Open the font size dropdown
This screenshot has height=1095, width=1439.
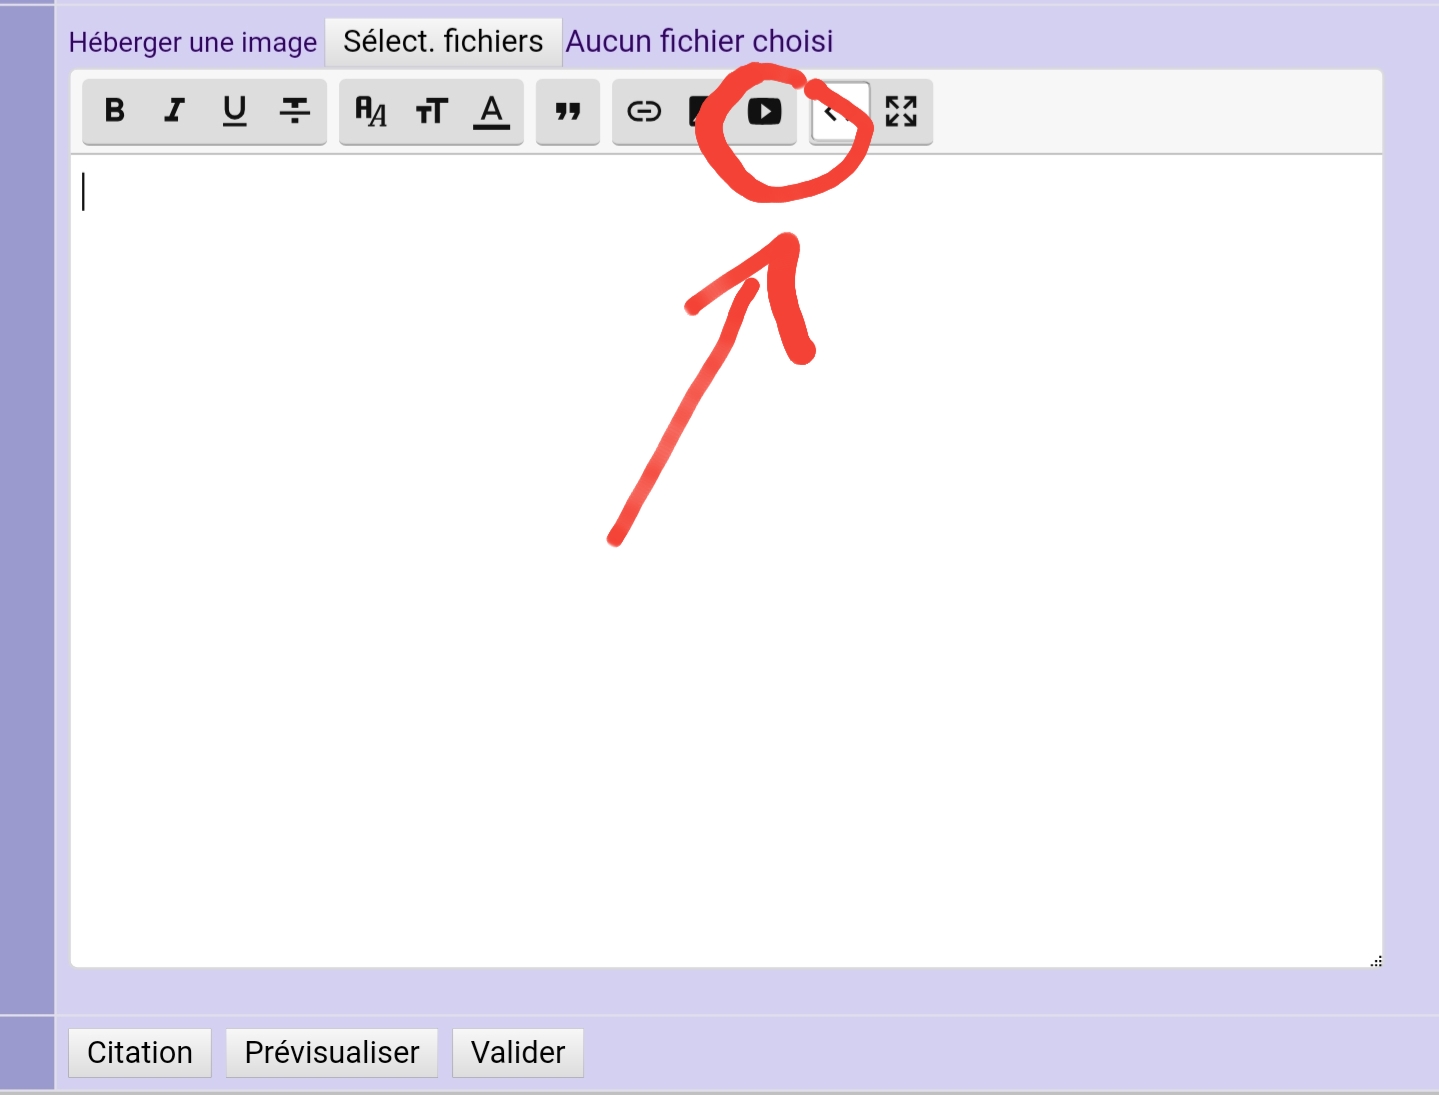click(x=432, y=111)
